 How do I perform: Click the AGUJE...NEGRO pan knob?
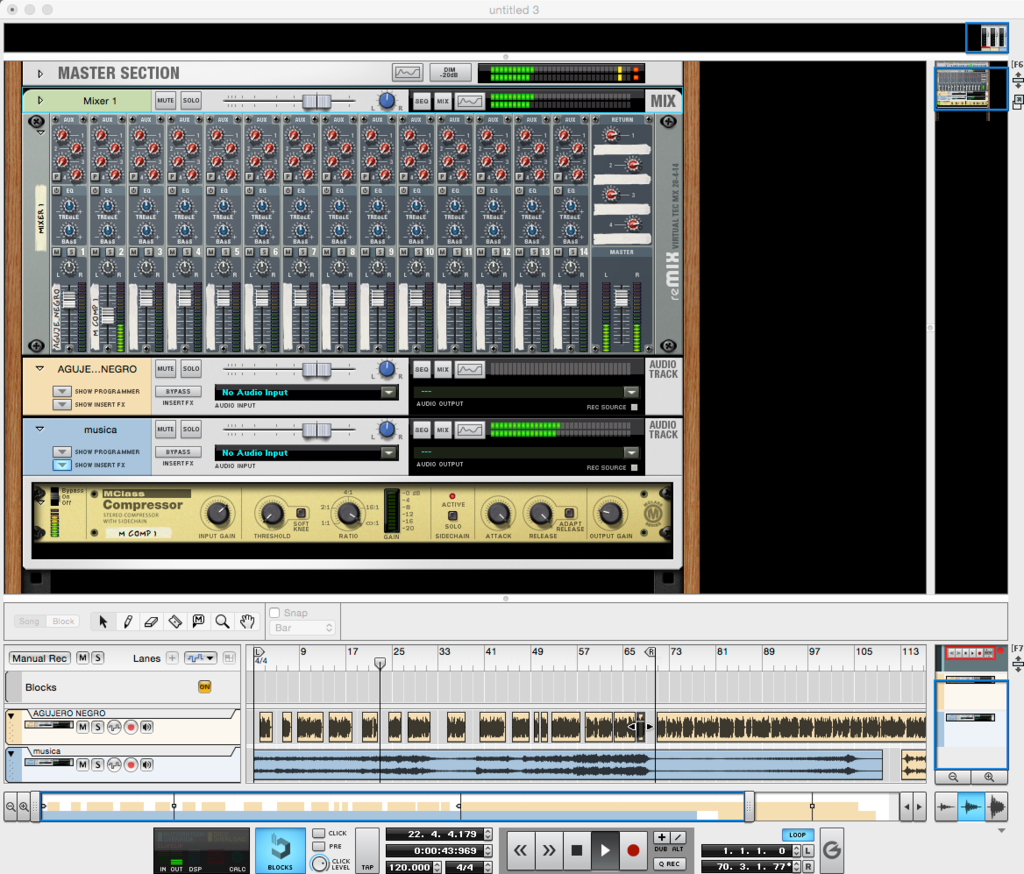pyautogui.click(x=387, y=369)
